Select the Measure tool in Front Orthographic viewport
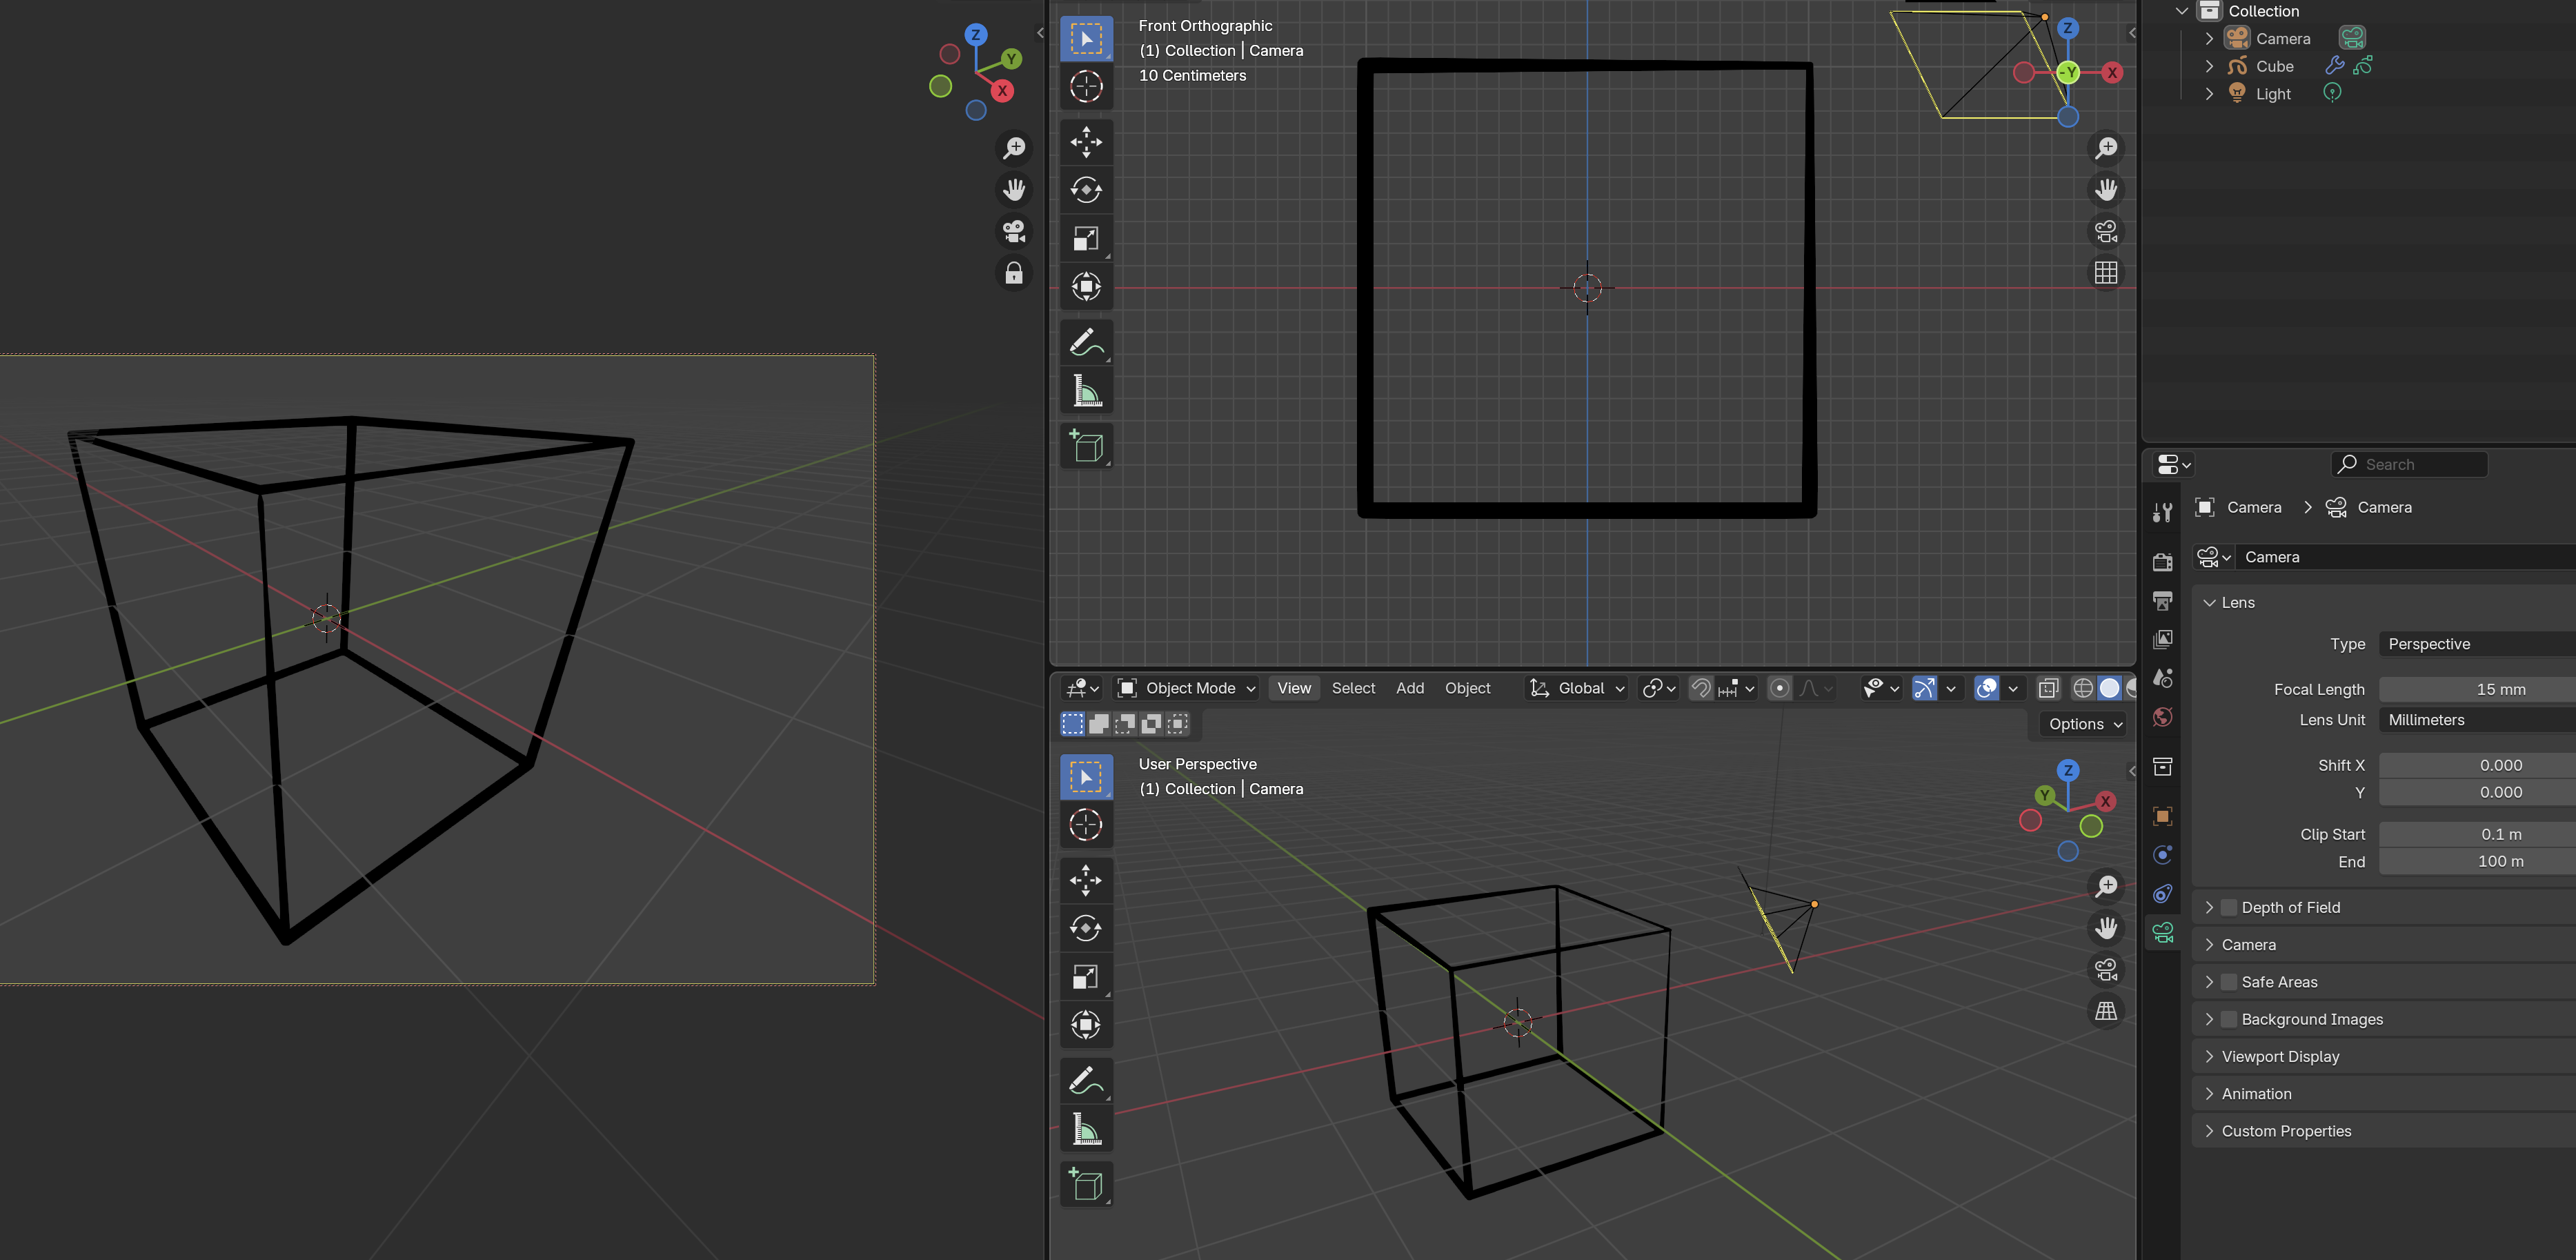Viewport: 2576px width, 1260px height. tap(1086, 391)
